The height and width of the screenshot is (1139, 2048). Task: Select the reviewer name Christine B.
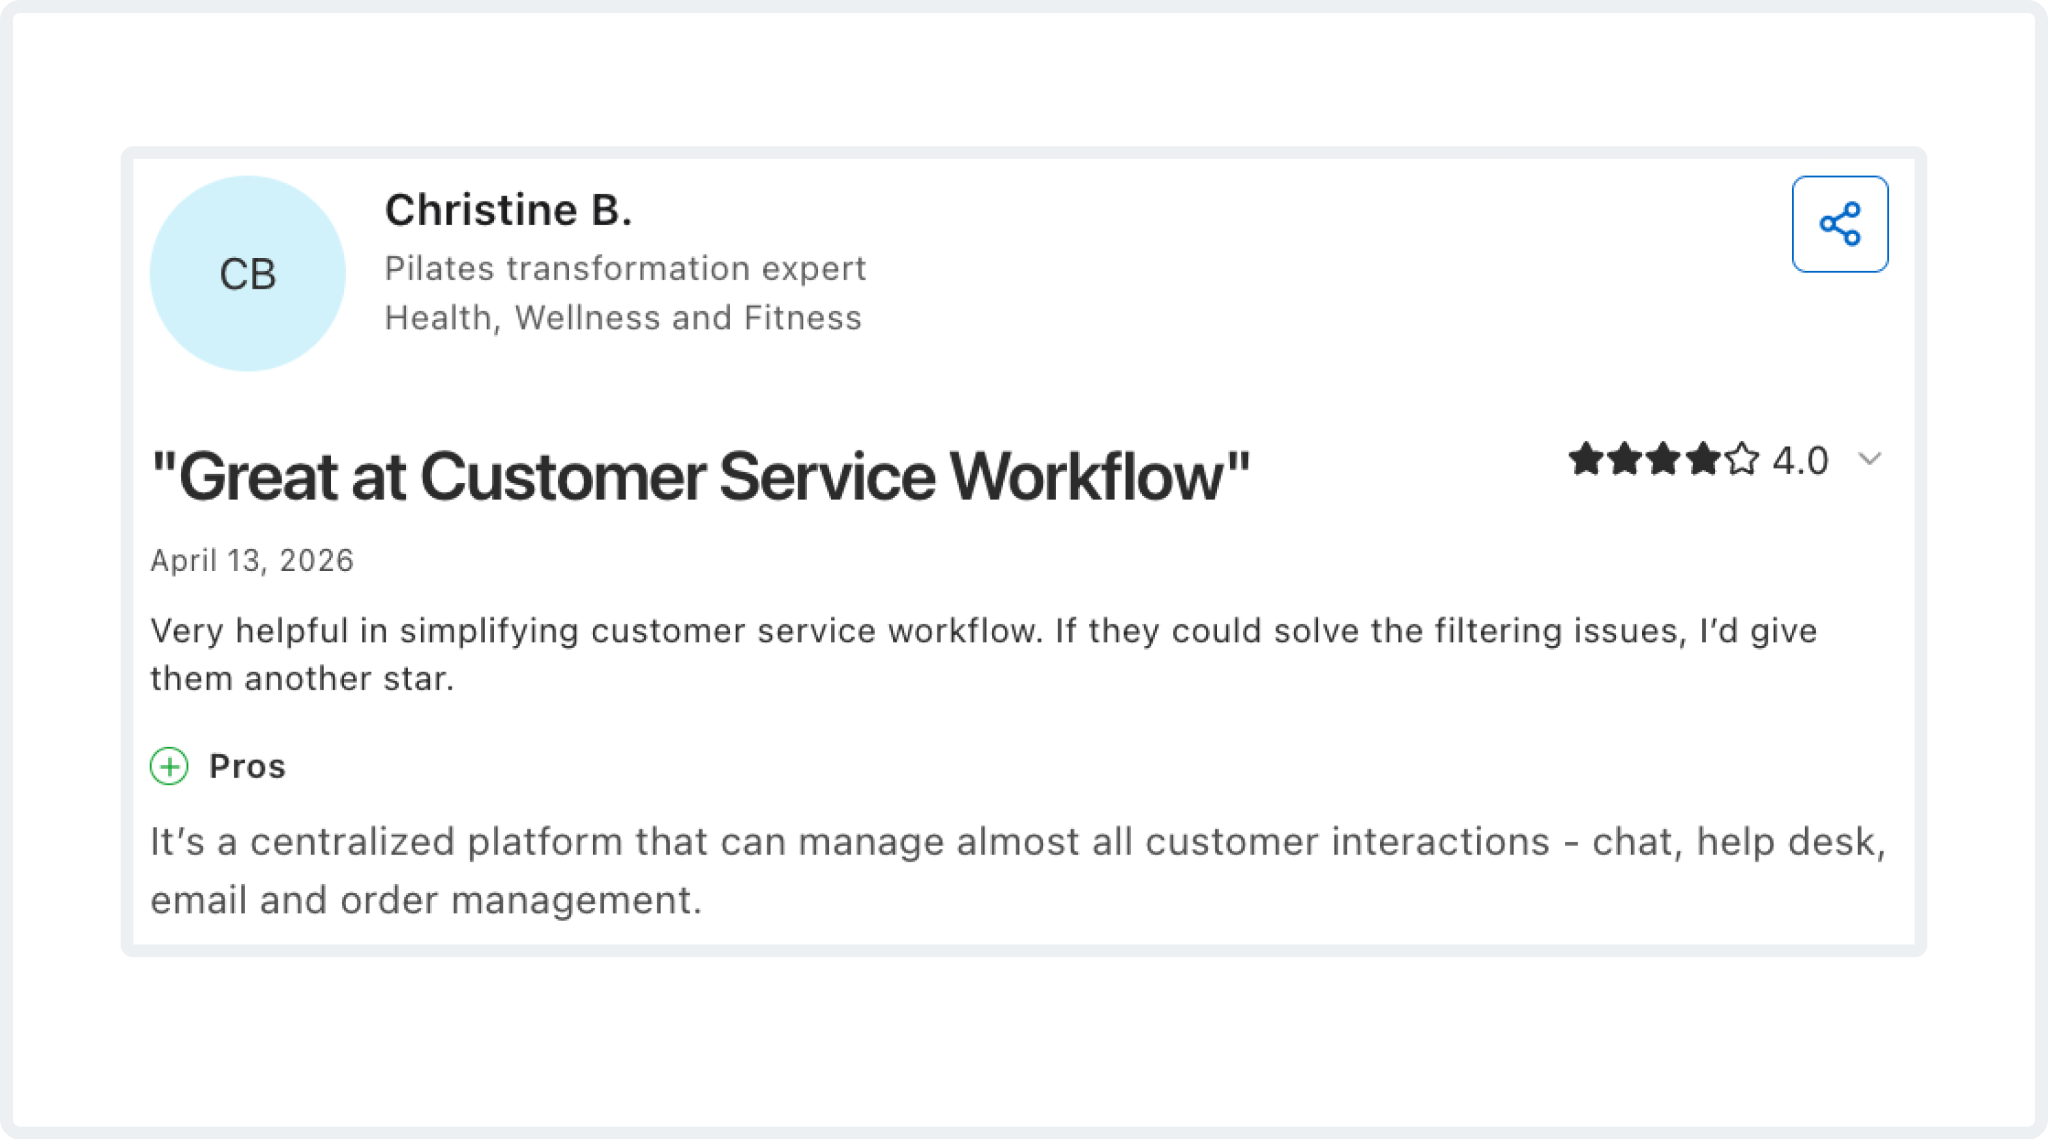point(508,210)
